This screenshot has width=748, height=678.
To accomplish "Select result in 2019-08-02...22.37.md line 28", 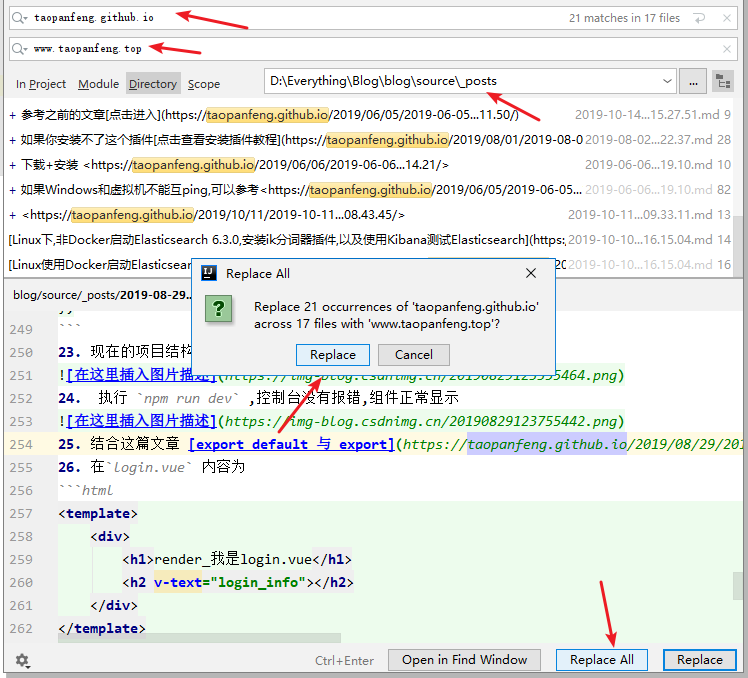I will tap(370, 140).
